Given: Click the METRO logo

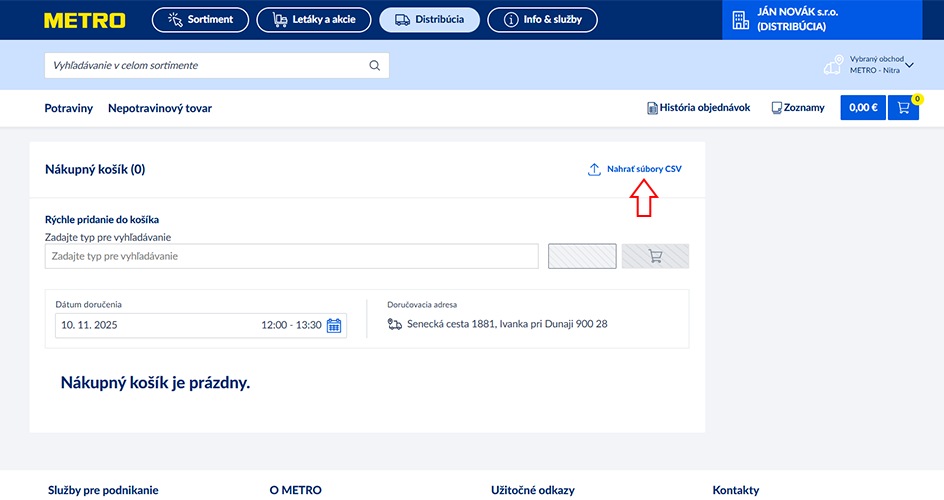Looking at the screenshot, I should tap(85, 20).
